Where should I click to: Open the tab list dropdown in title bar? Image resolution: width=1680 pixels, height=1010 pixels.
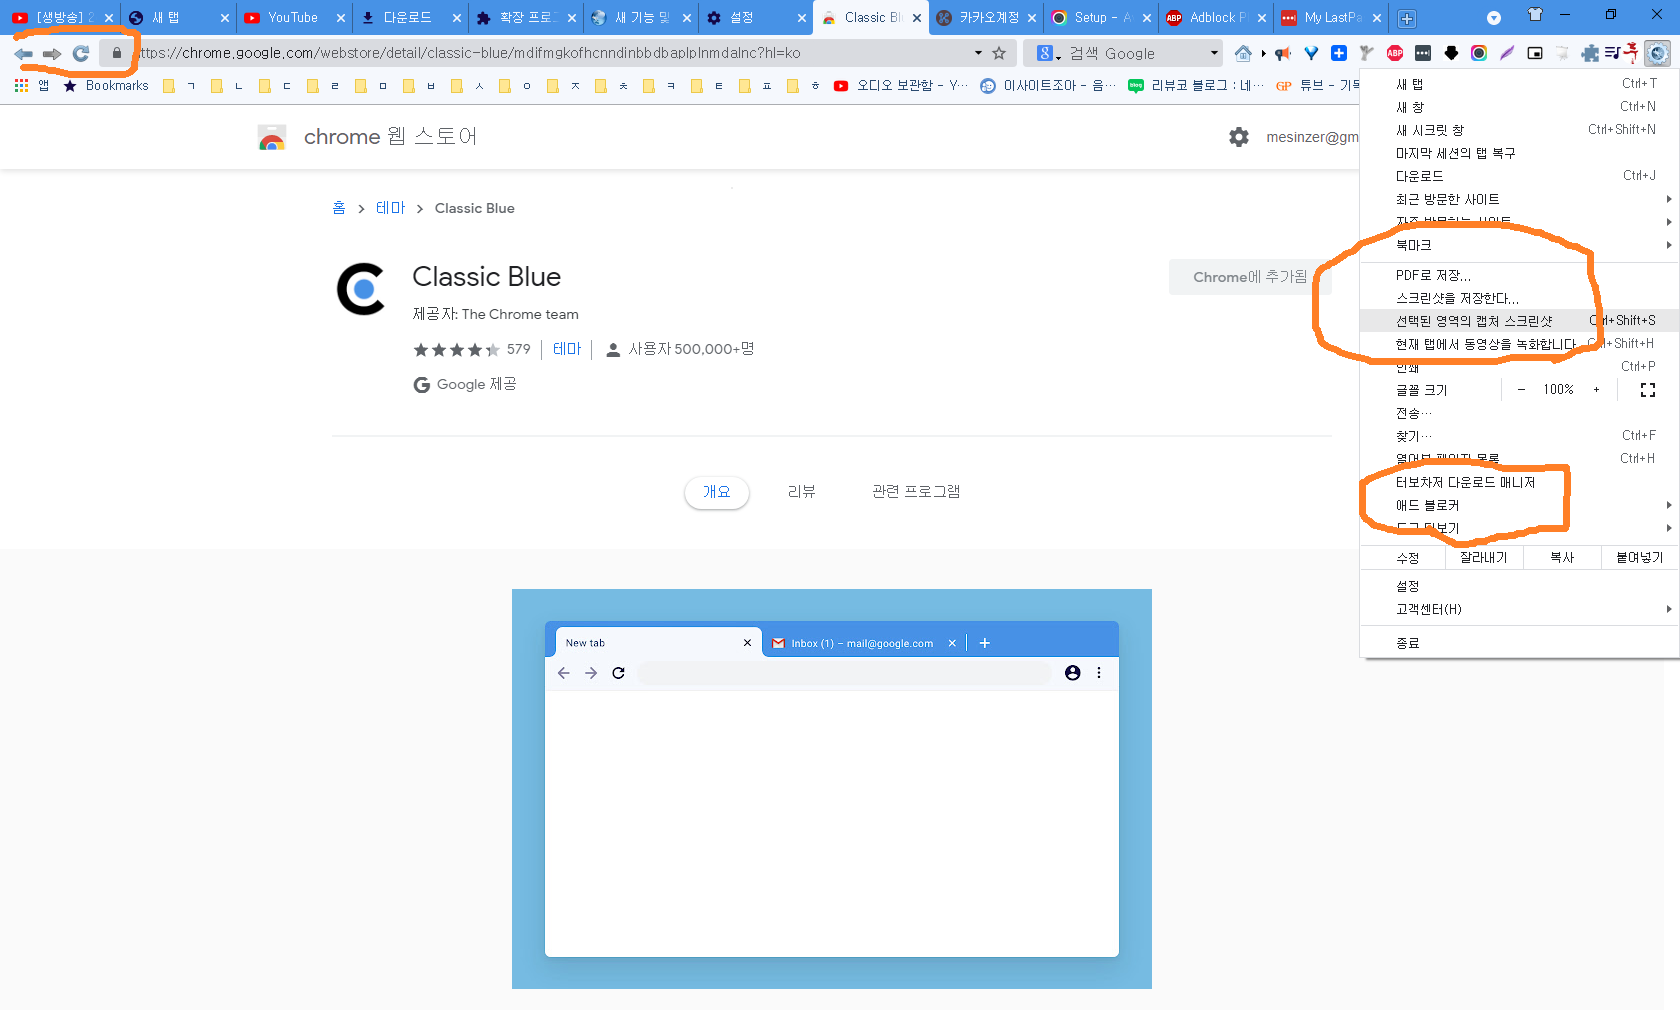pyautogui.click(x=1493, y=18)
